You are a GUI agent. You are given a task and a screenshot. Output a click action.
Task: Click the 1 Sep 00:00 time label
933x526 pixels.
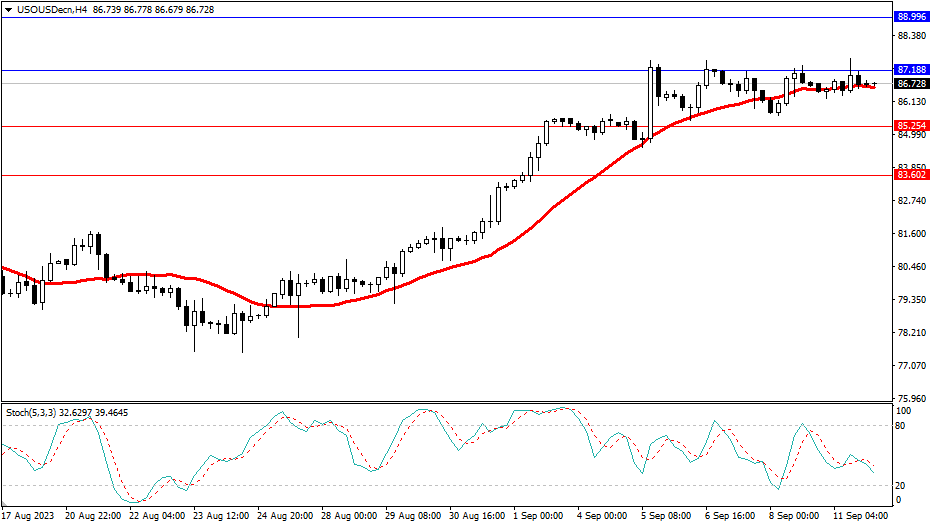click(x=540, y=516)
